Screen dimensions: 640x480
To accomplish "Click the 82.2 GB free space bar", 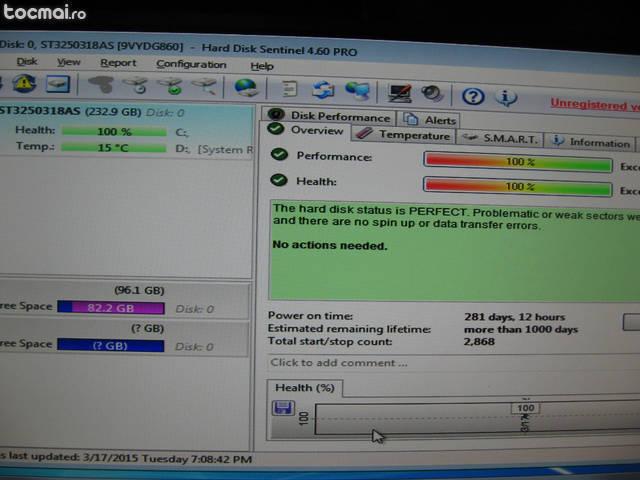I will pos(111,307).
